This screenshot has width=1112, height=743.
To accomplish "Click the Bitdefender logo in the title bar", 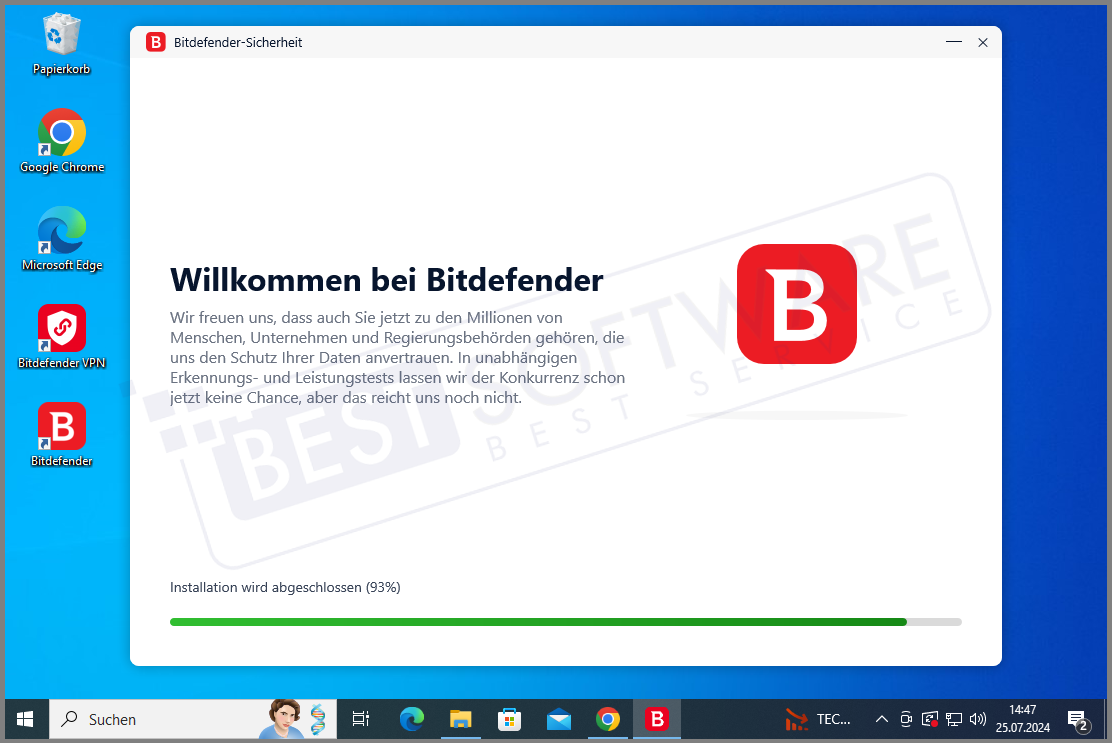I will pyautogui.click(x=156, y=42).
